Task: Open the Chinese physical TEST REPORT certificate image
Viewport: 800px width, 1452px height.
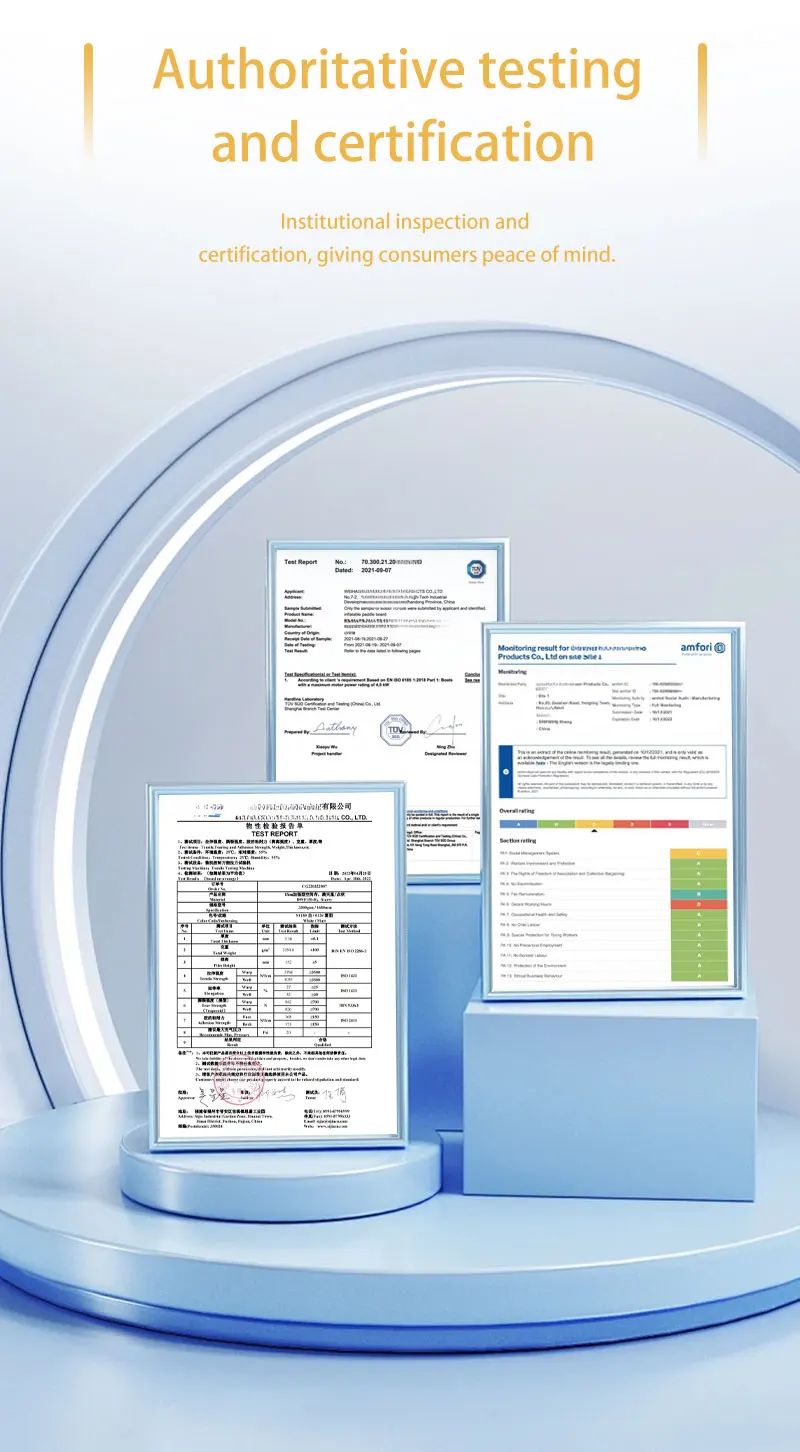Action: [x=277, y=965]
